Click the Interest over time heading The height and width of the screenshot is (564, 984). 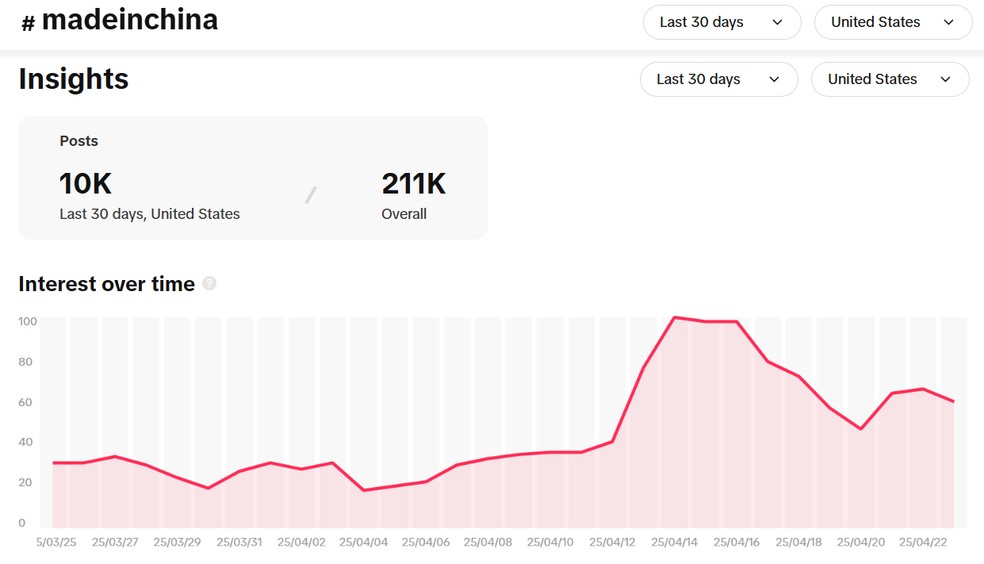click(107, 284)
